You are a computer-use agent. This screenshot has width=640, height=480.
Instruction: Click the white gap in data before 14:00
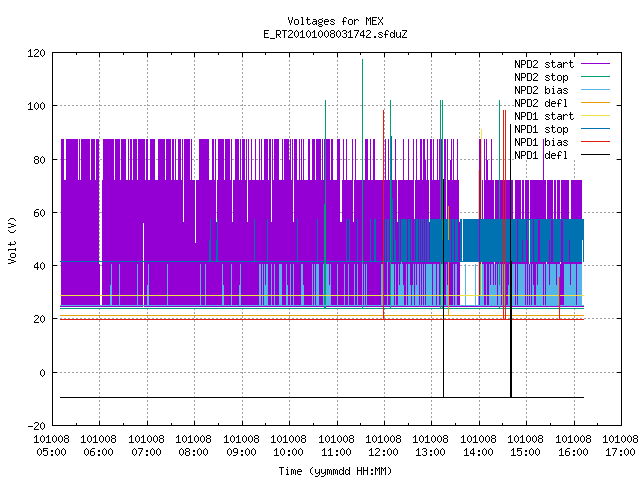[470, 284]
